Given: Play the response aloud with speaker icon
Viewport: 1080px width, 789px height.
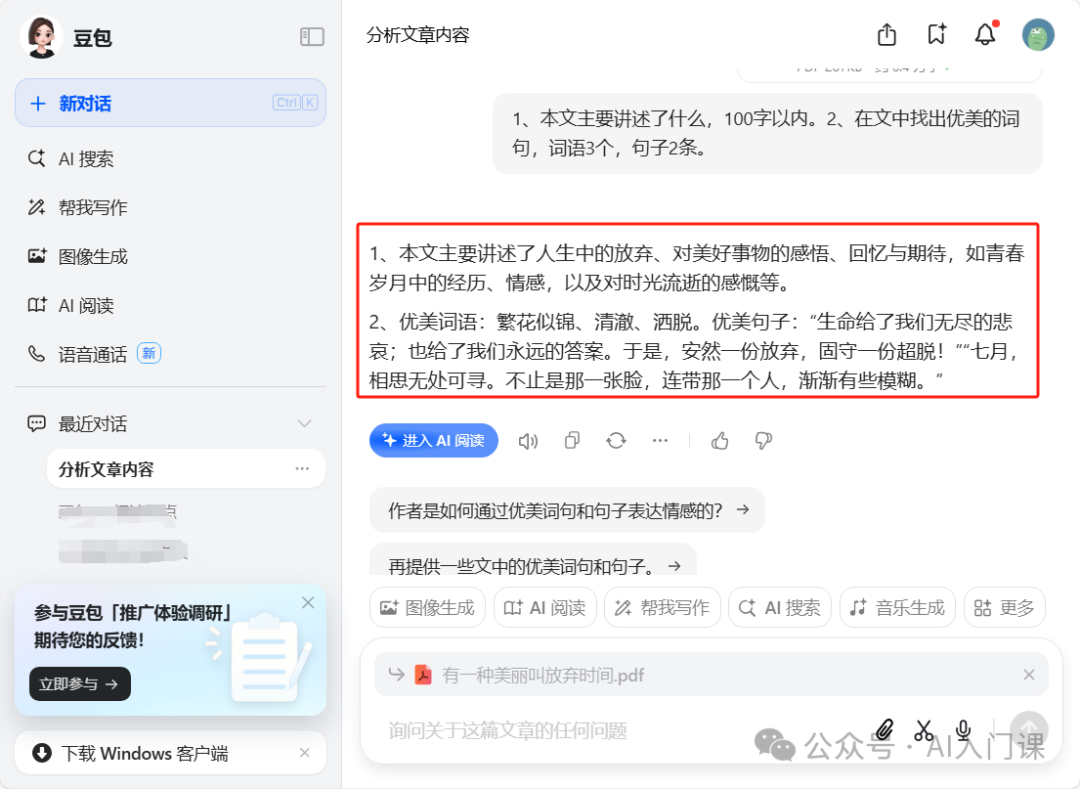Looking at the screenshot, I should [528, 441].
